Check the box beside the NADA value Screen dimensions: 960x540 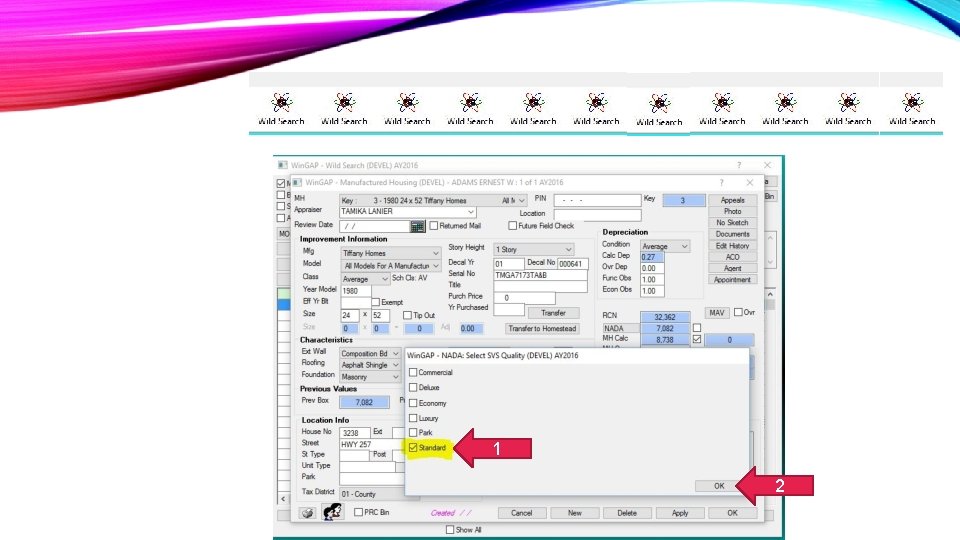tap(697, 328)
